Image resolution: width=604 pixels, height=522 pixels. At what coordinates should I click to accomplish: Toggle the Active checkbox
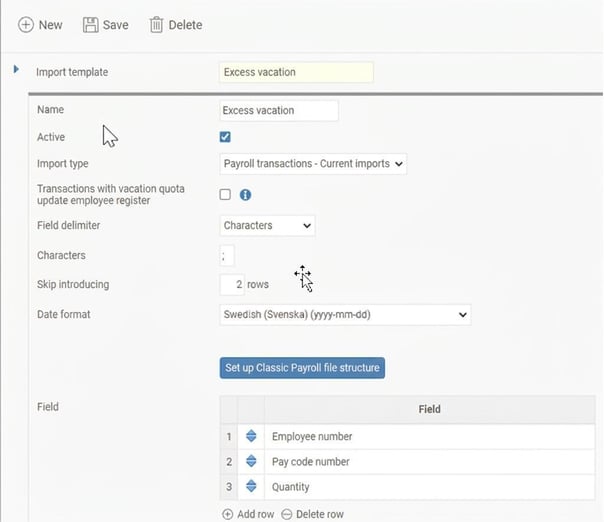tap(225, 137)
